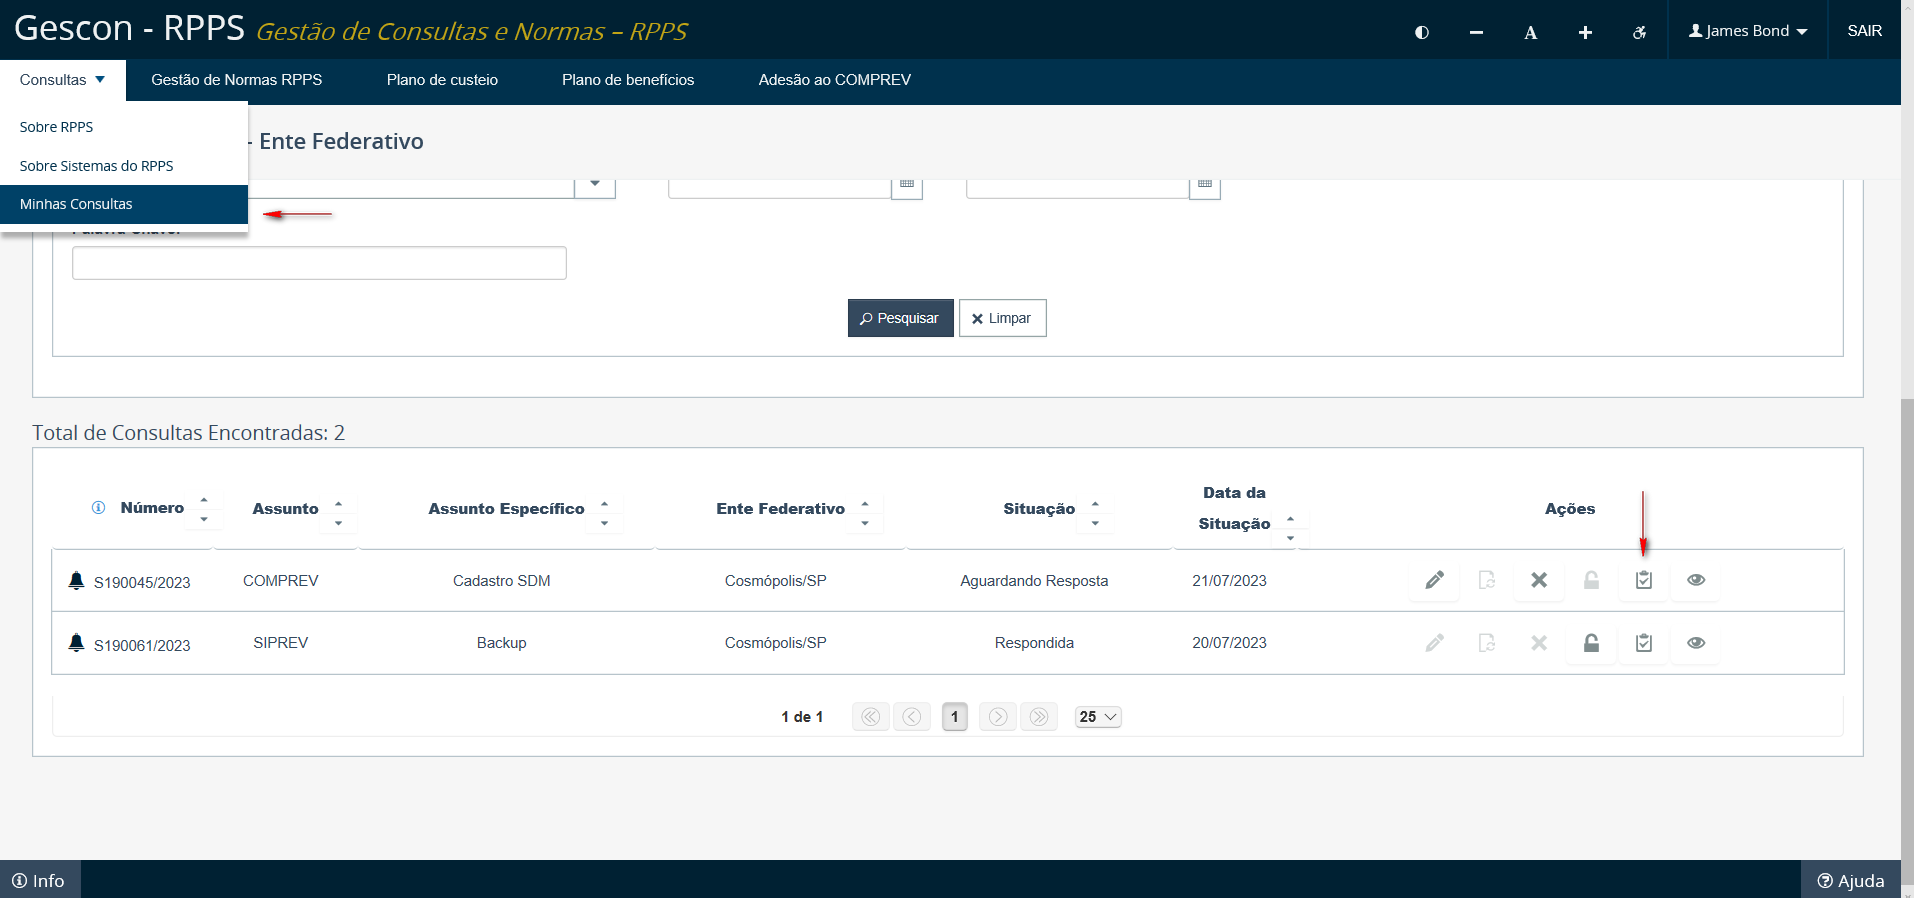
Task: Select Minhas Consultas from the menu
Action: pyautogui.click(x=76, y=204)
